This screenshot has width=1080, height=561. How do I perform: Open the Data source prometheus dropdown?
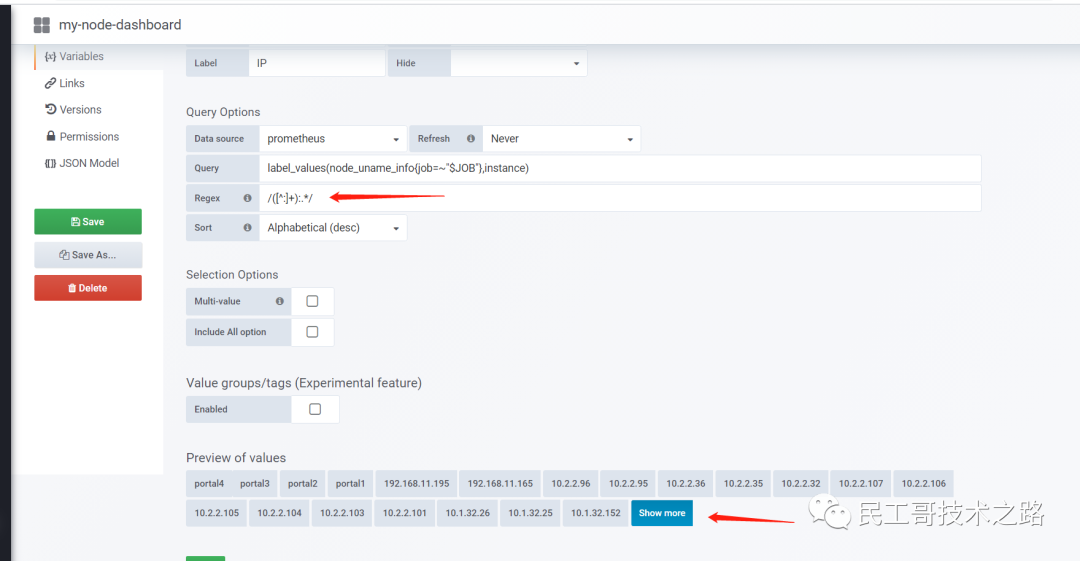pos(333,139)
